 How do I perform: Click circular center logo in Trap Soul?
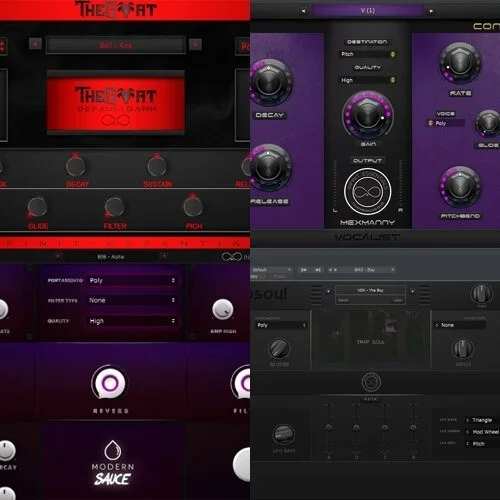(x=371, y=381)
